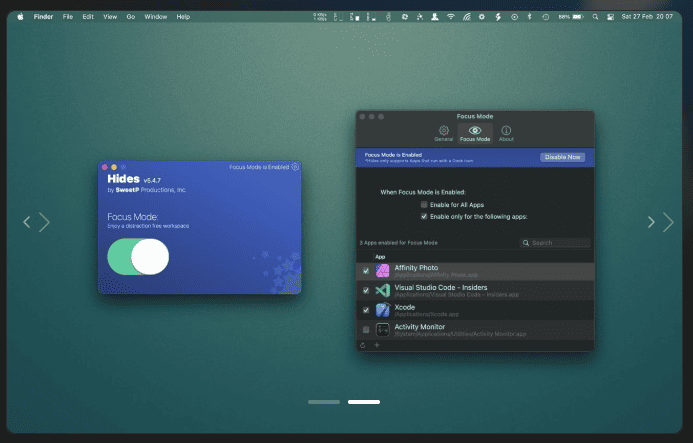Viewport: 693px width, 443px height.
Task: Select the Xcode row text
Action: (x=405, y=307)
